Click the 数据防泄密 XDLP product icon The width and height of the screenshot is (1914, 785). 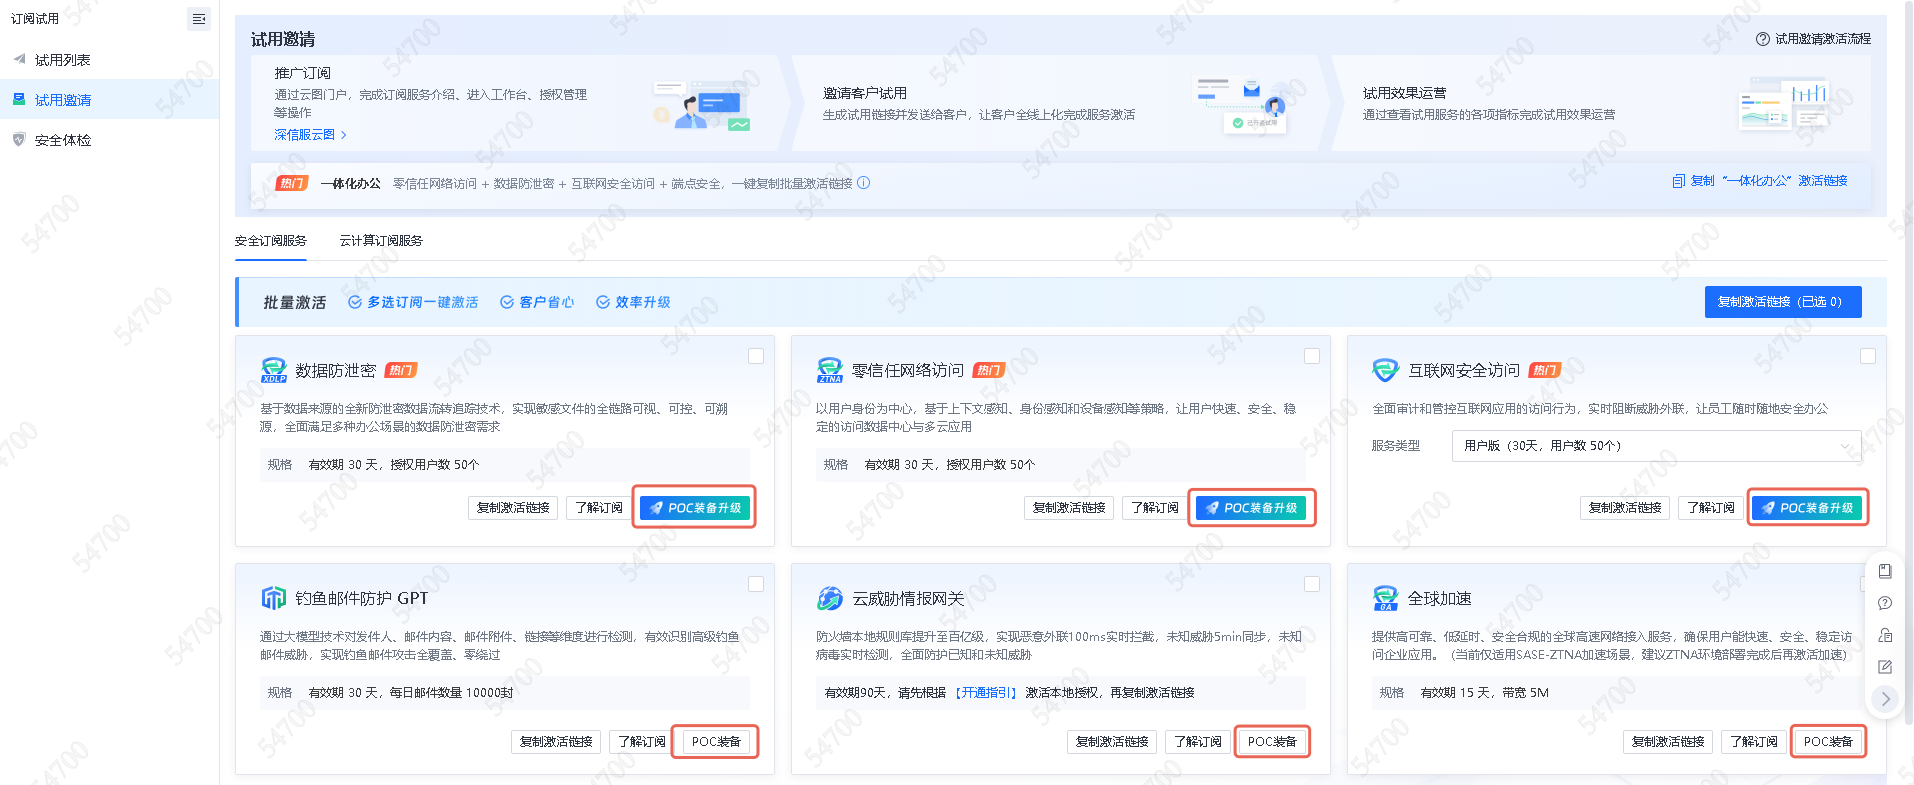point(273,370)
